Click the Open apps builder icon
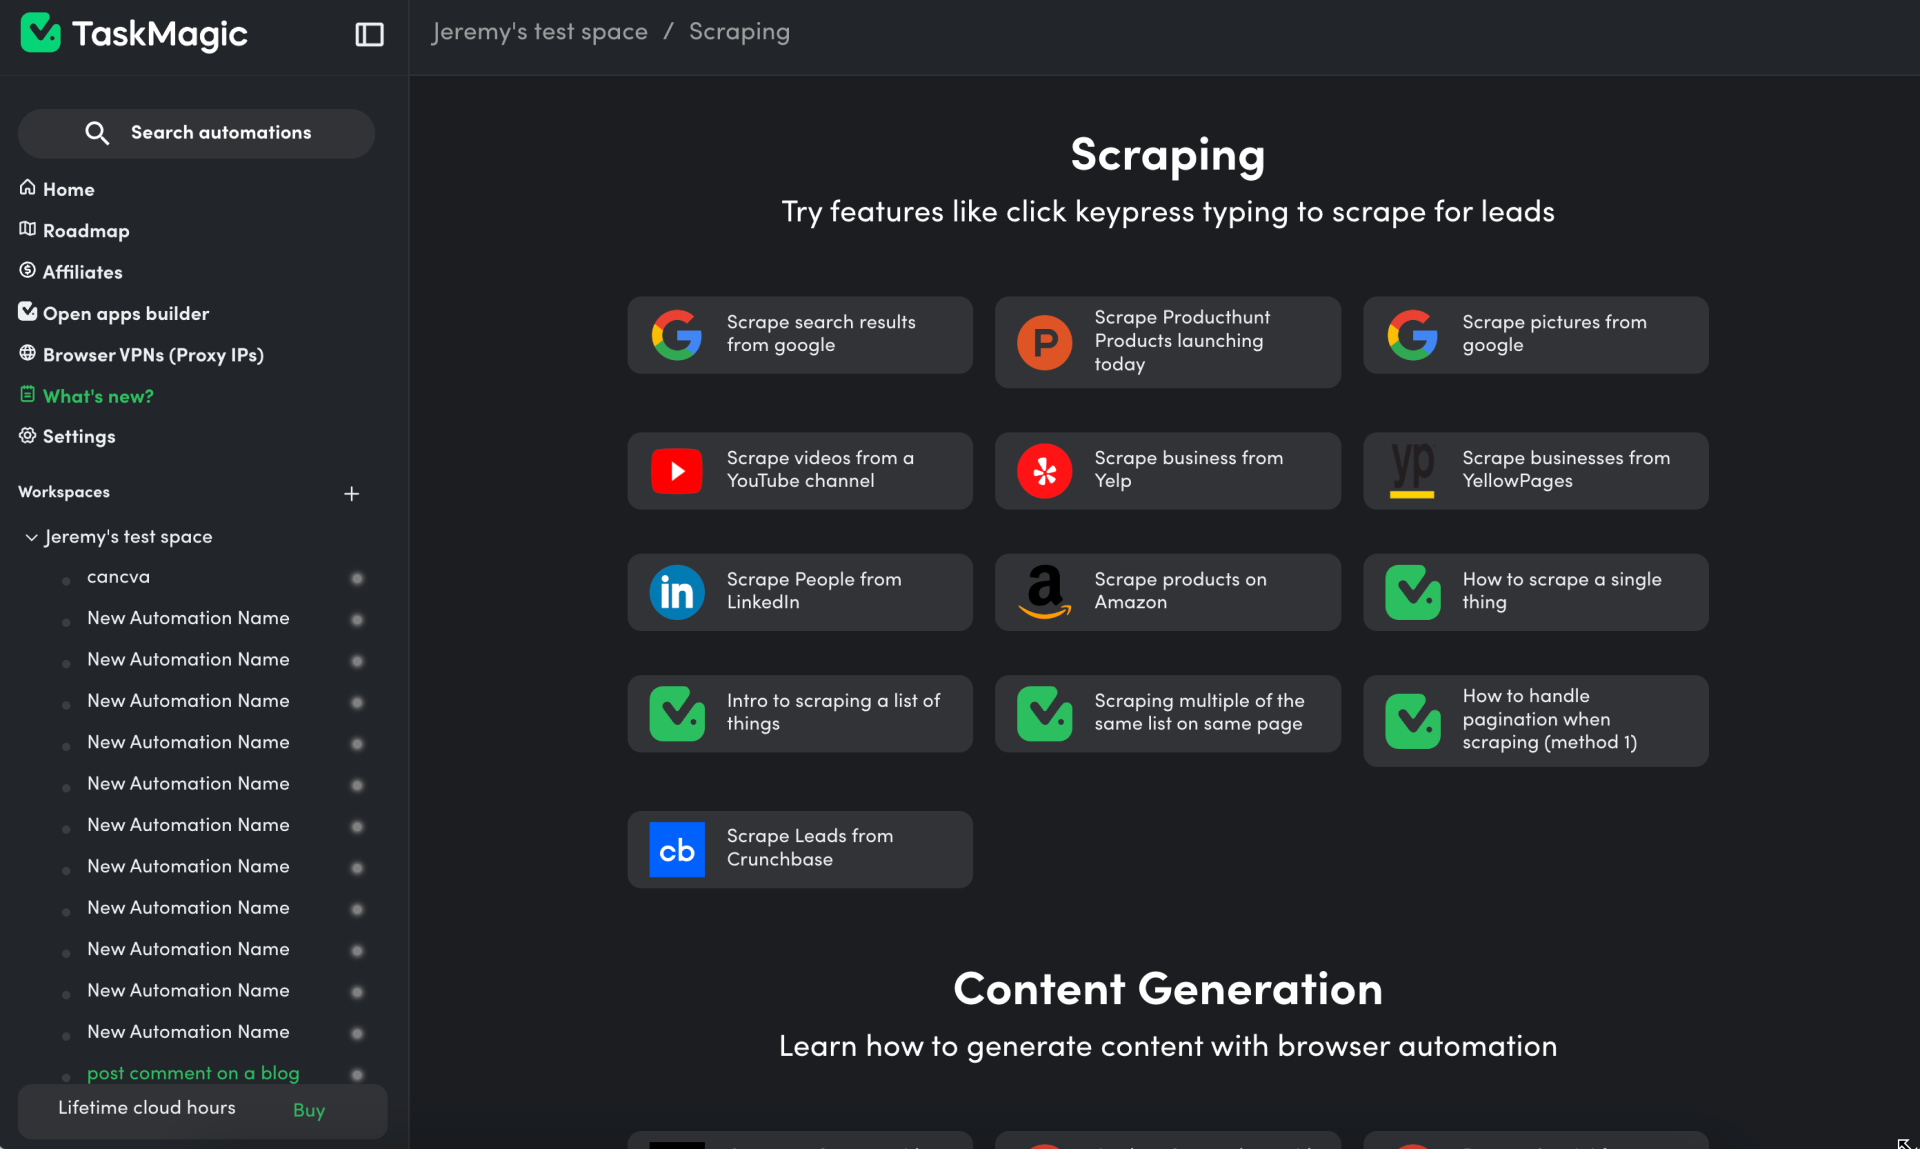This screenshot has height=1149, width=1920. (27, 312)
